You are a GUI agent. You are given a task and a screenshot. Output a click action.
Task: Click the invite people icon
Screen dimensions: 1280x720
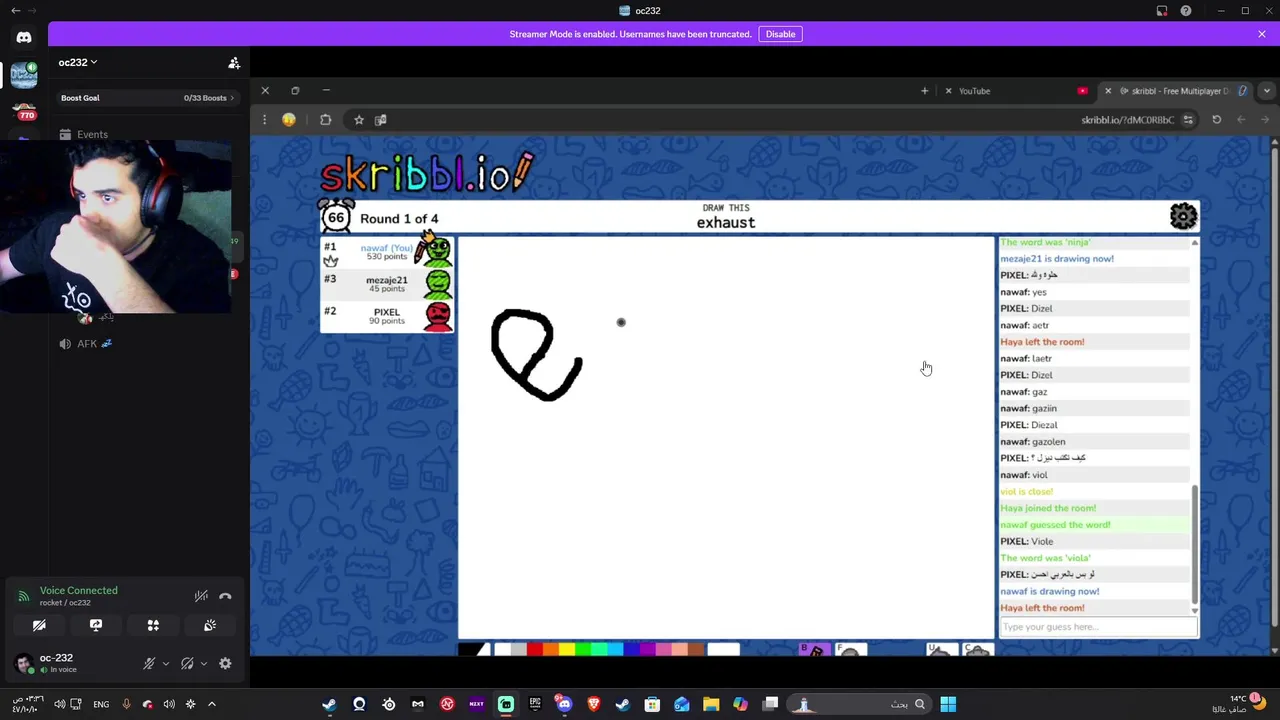click(234, 63)
